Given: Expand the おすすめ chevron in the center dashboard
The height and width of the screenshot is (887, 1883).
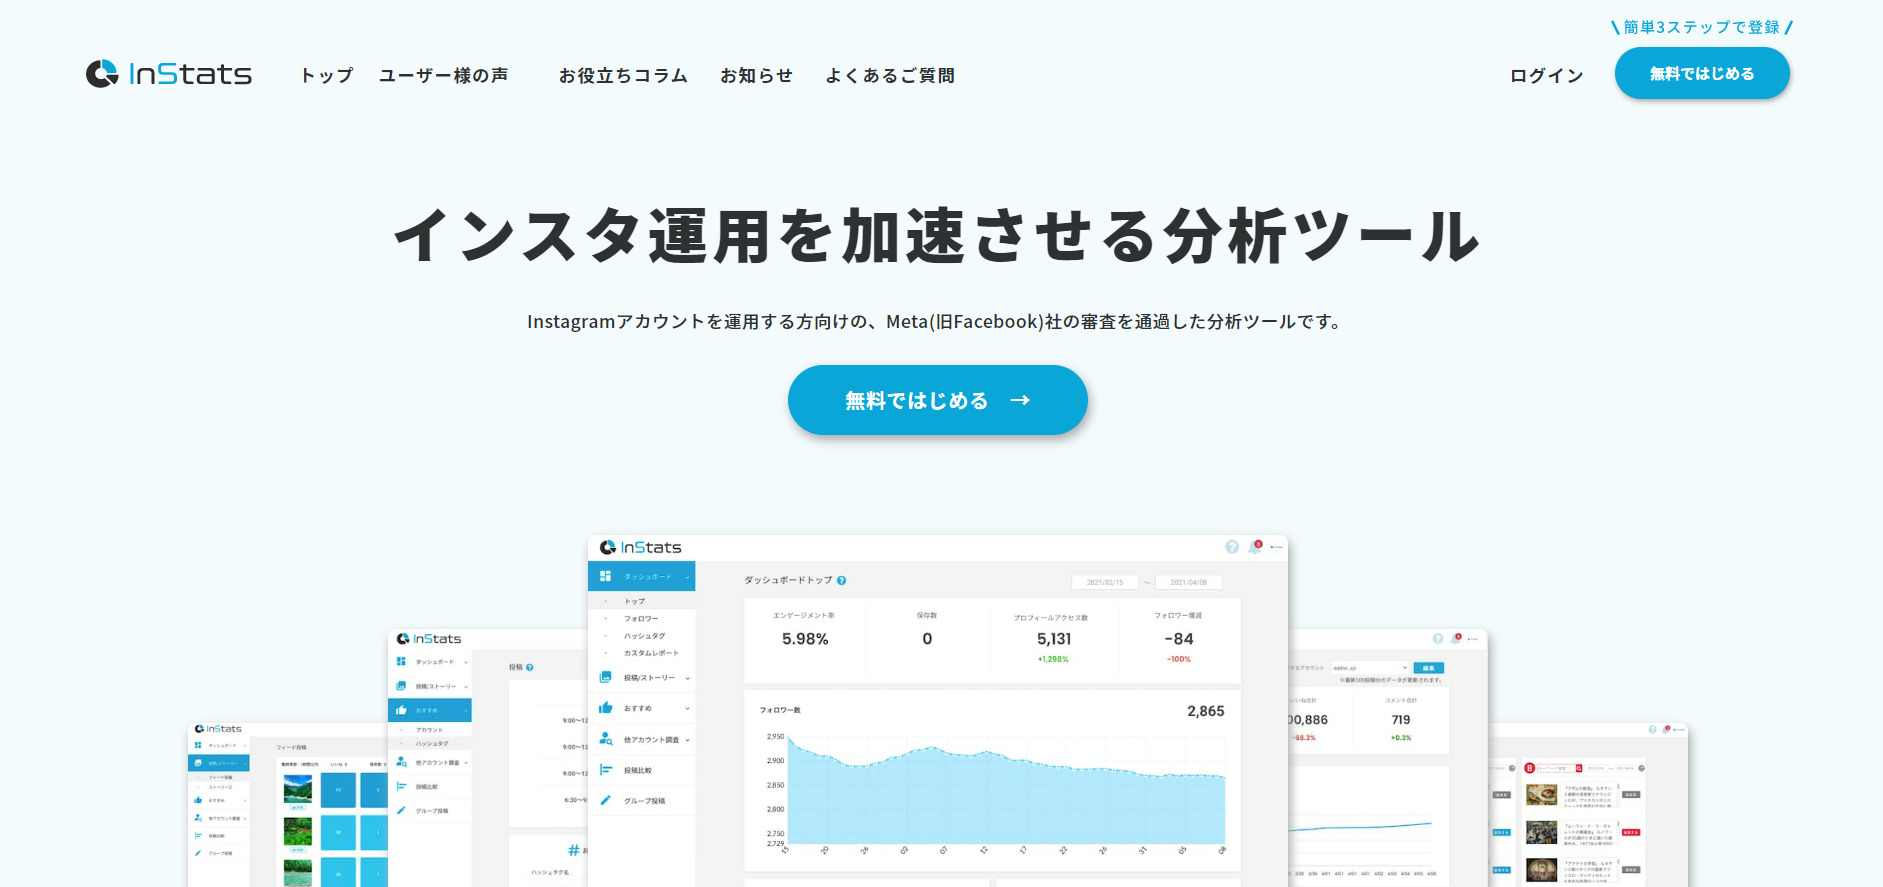Looking at the screenshot, I should [x=688, y=708].
